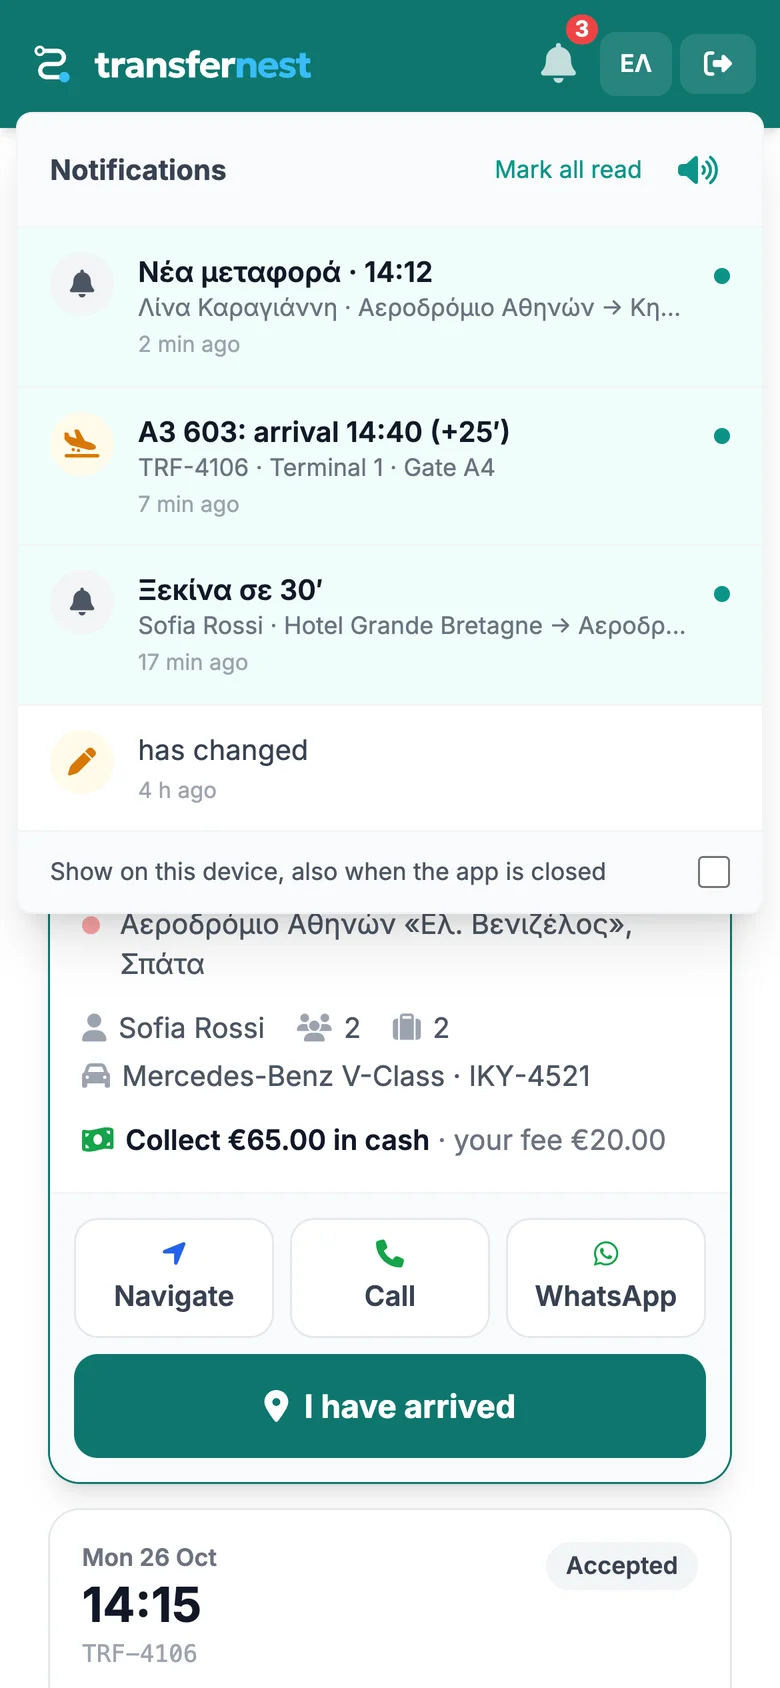Open the A3 603 arrival notification

tap(390, 466)
